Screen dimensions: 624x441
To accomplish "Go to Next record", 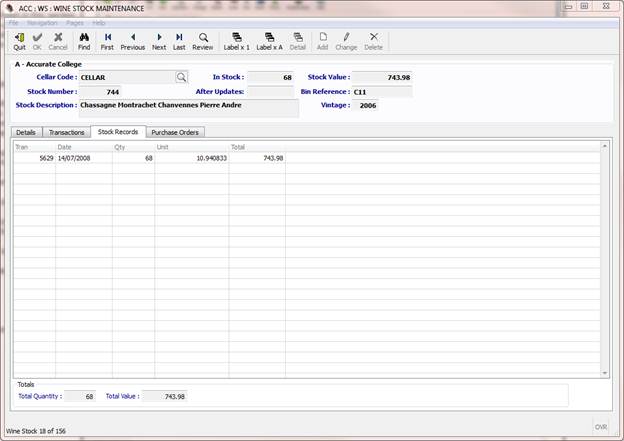I will click(x=159, y=40).
